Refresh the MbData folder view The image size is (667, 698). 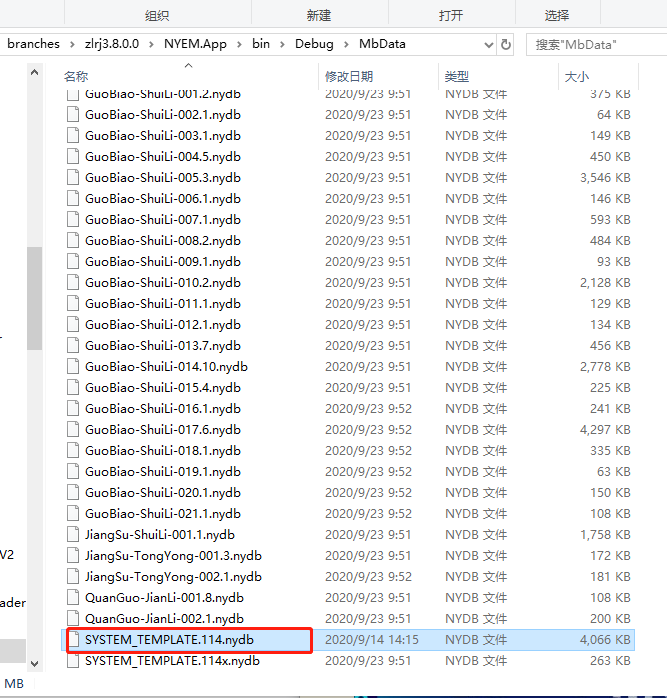(x=506, y=44)
